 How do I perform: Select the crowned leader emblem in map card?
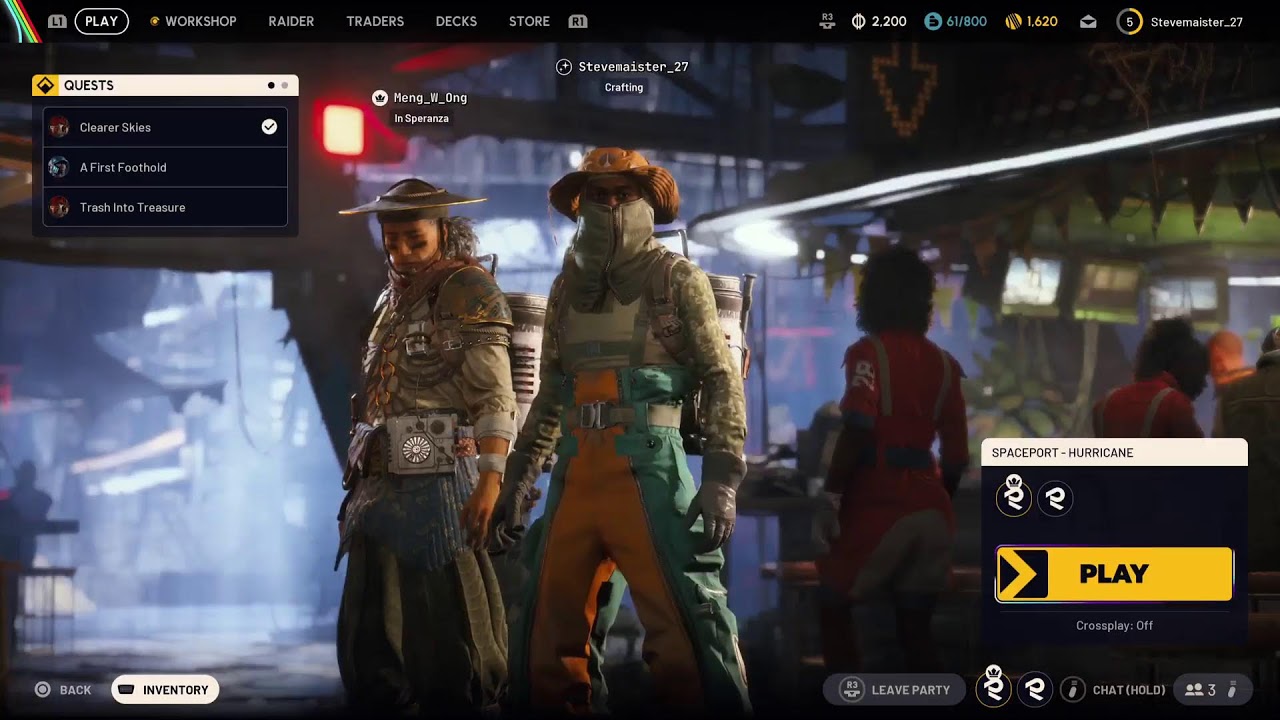coord(1014,497)
